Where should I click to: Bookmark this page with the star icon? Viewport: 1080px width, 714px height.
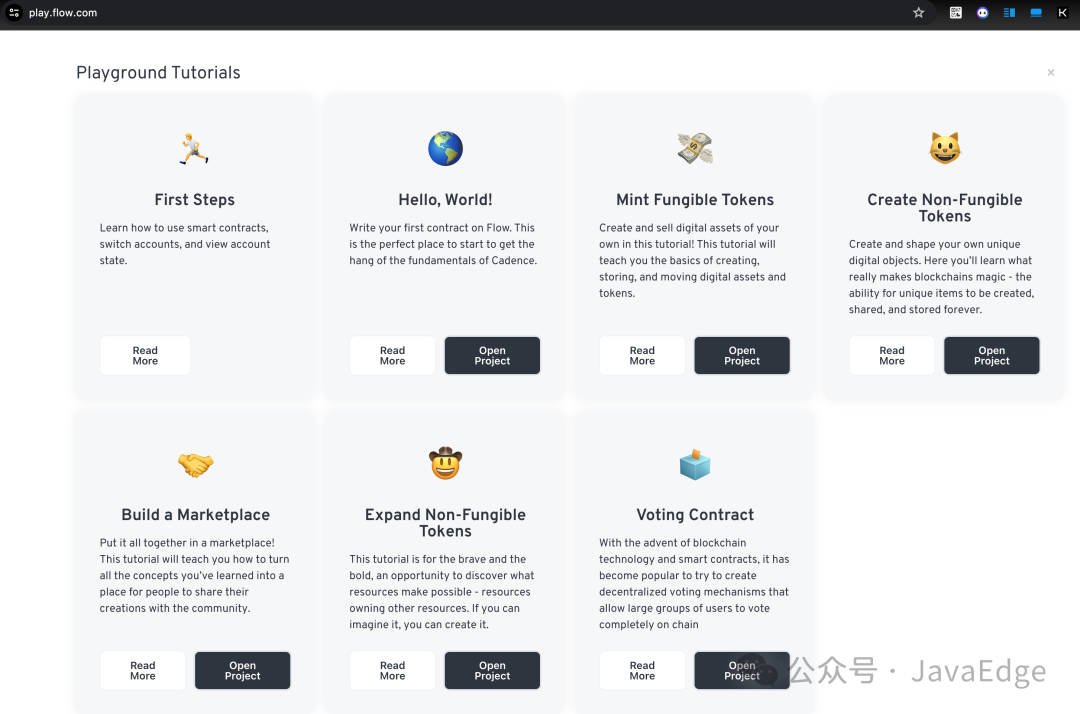click(918, 12)
